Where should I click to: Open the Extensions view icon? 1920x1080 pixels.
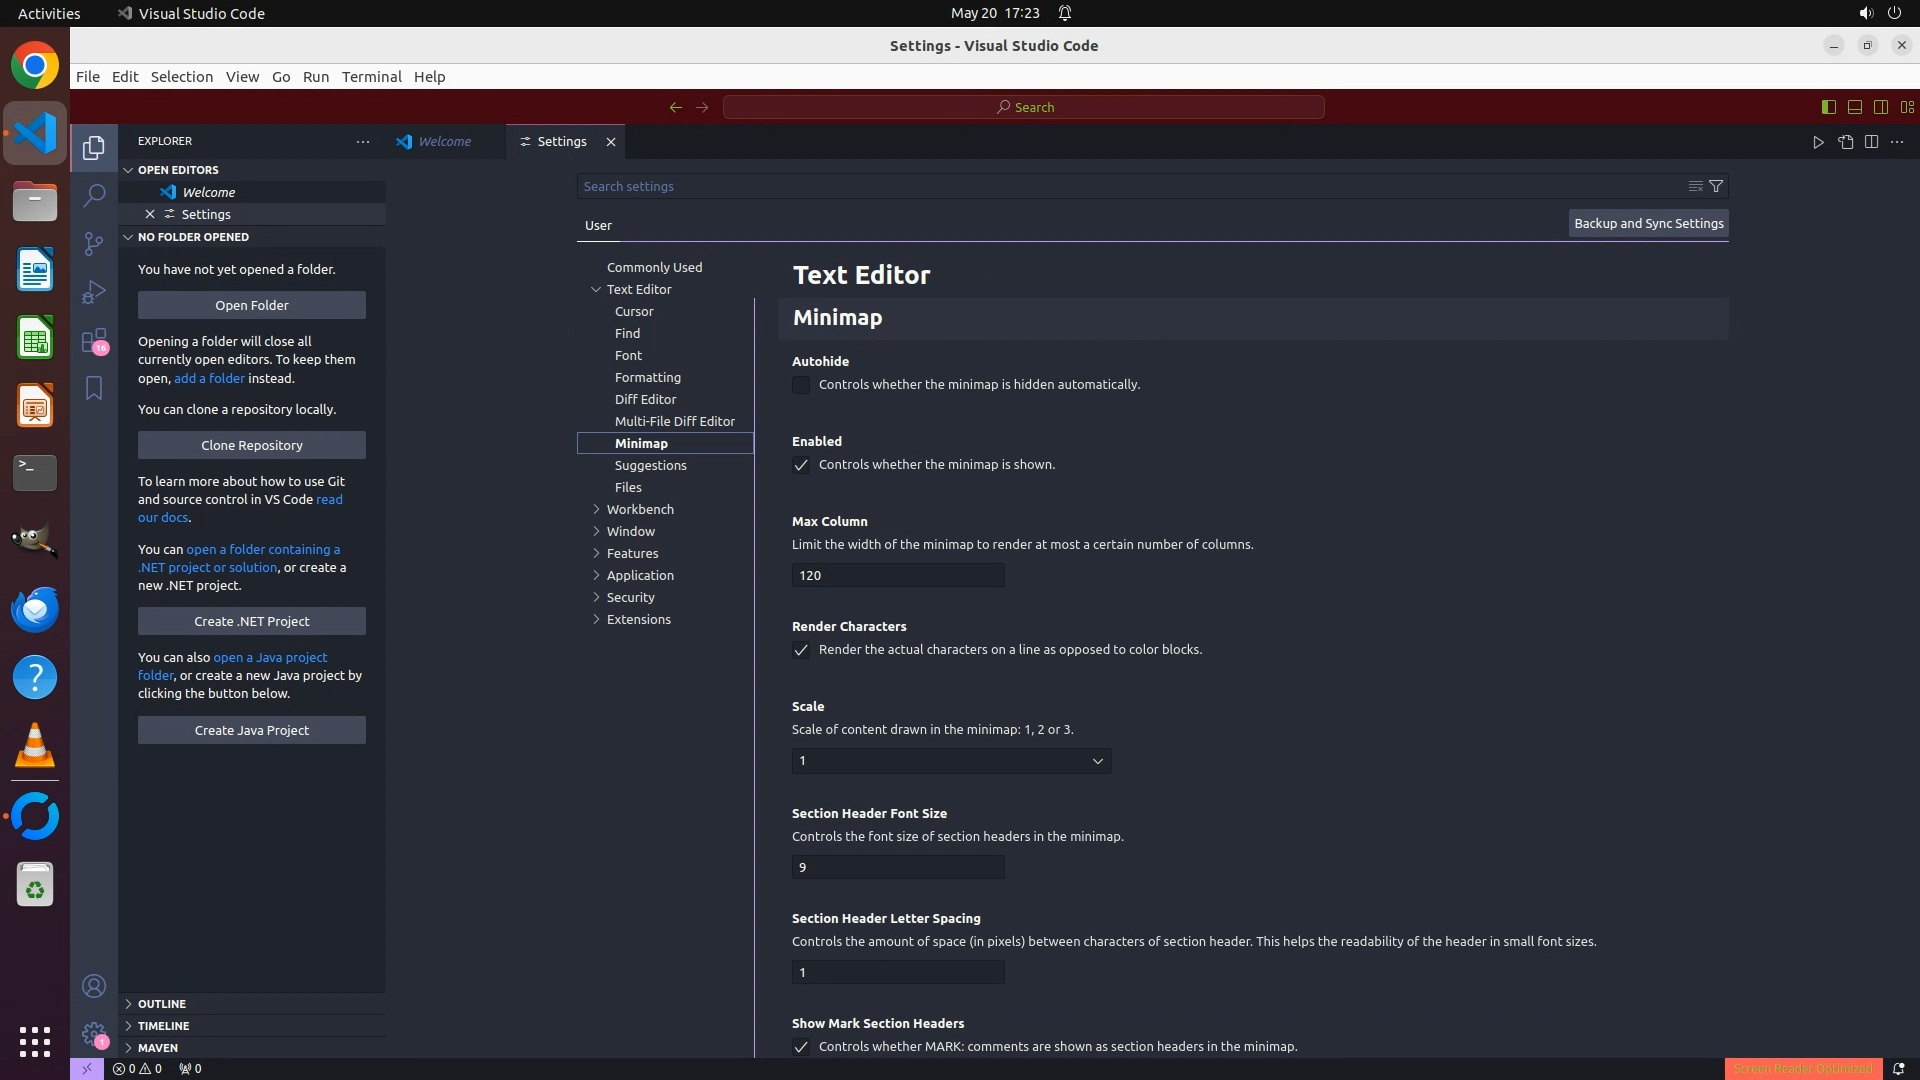[x=94, y=341]
